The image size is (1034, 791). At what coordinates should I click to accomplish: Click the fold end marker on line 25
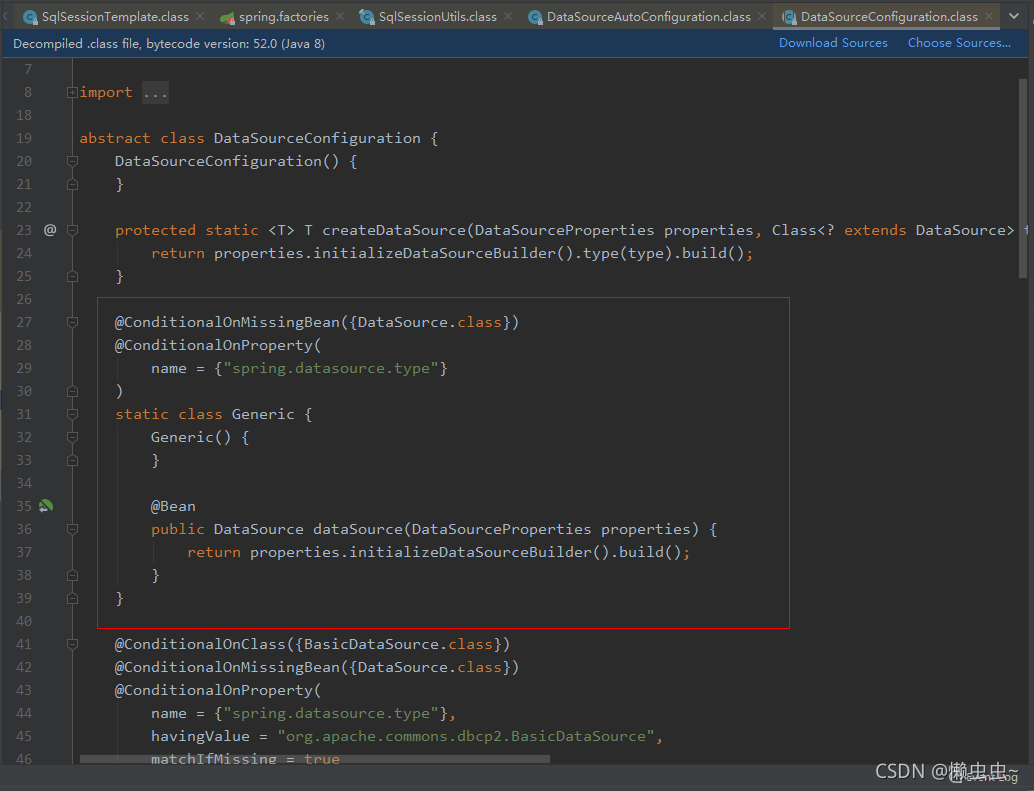coord(73,276)
